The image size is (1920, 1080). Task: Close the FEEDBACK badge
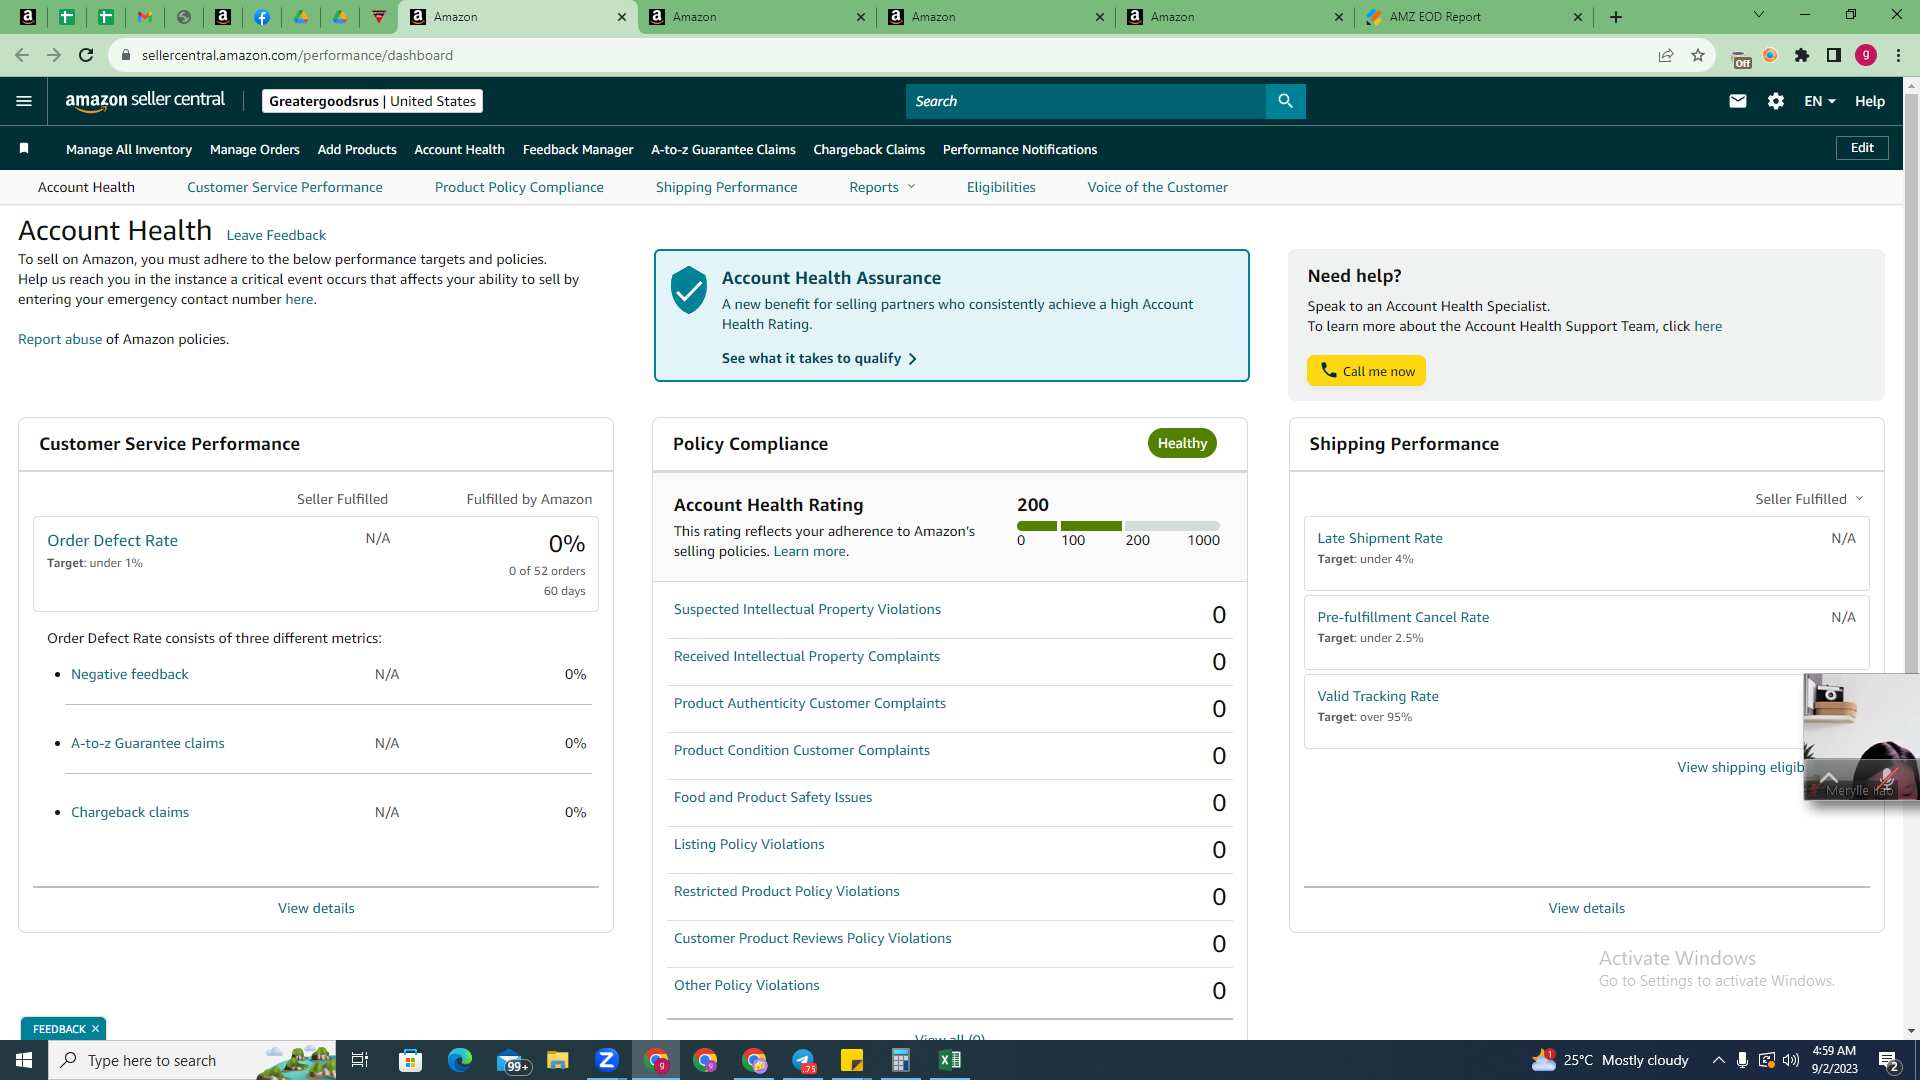click(x=96, y=1029)
